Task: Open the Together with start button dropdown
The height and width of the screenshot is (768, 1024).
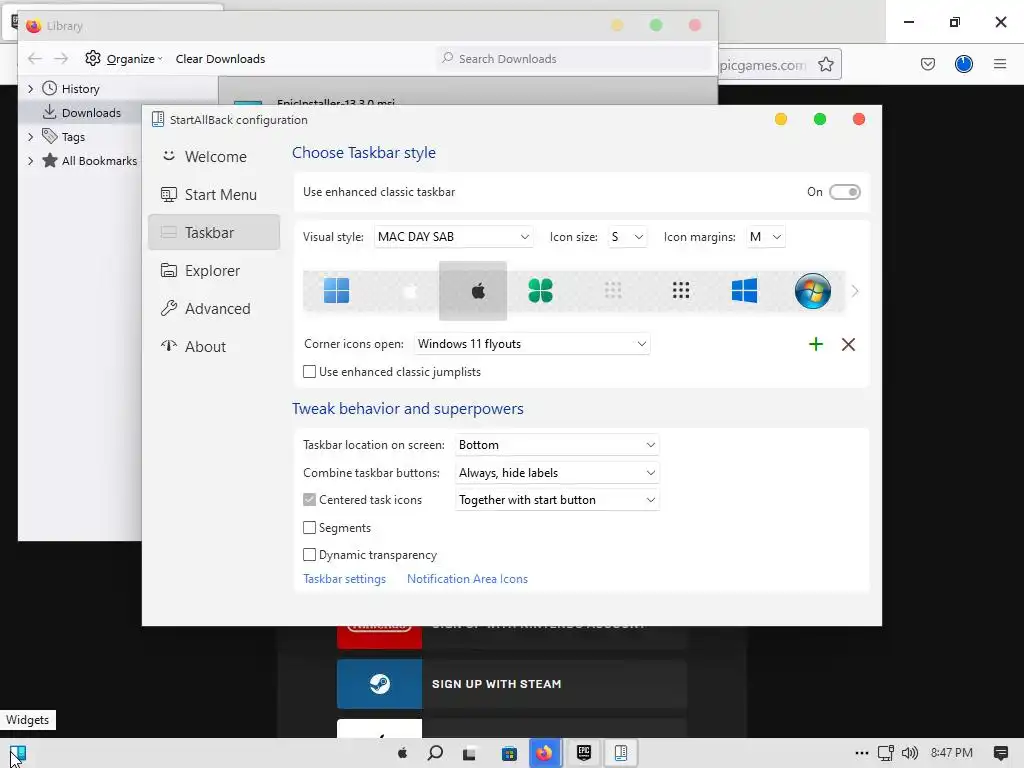Action: coord(556,500)
